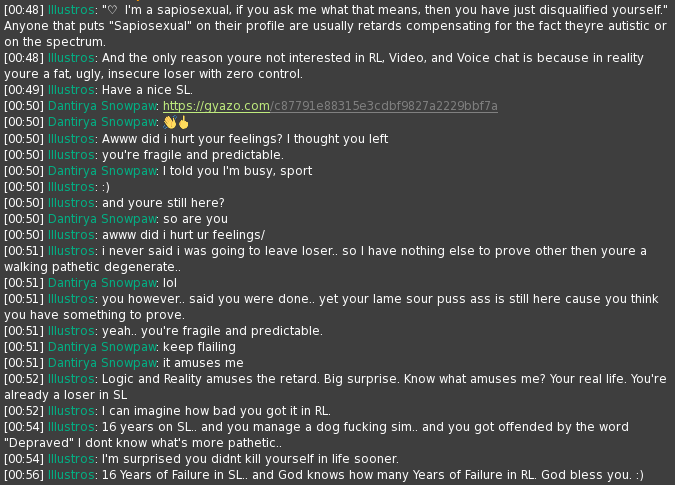675x485 pixels.
Task: Click Illustros name on '16 Years of Failure' line
Action: coord(71,475)
